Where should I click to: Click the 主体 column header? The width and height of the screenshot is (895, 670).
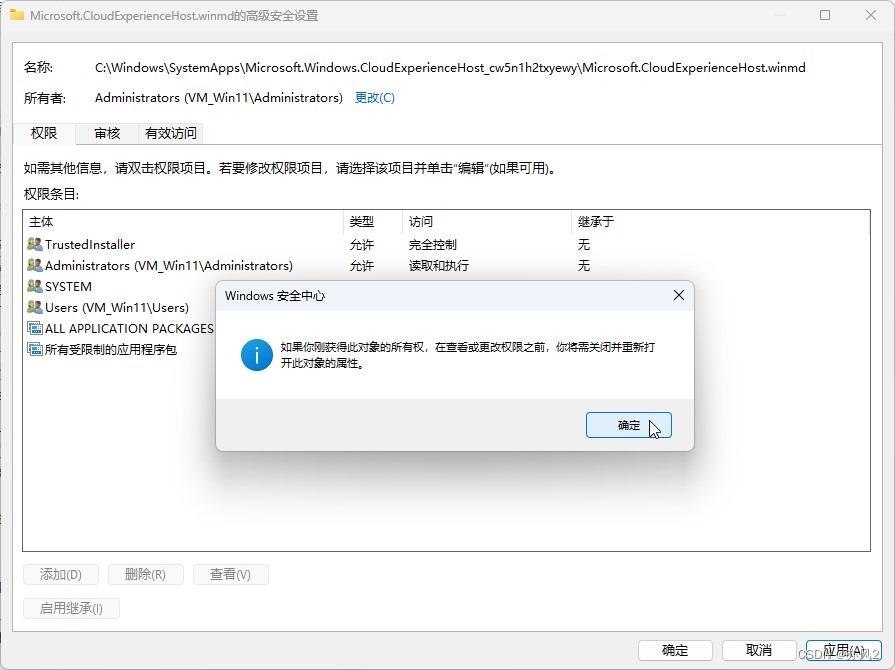click(183, 221)
